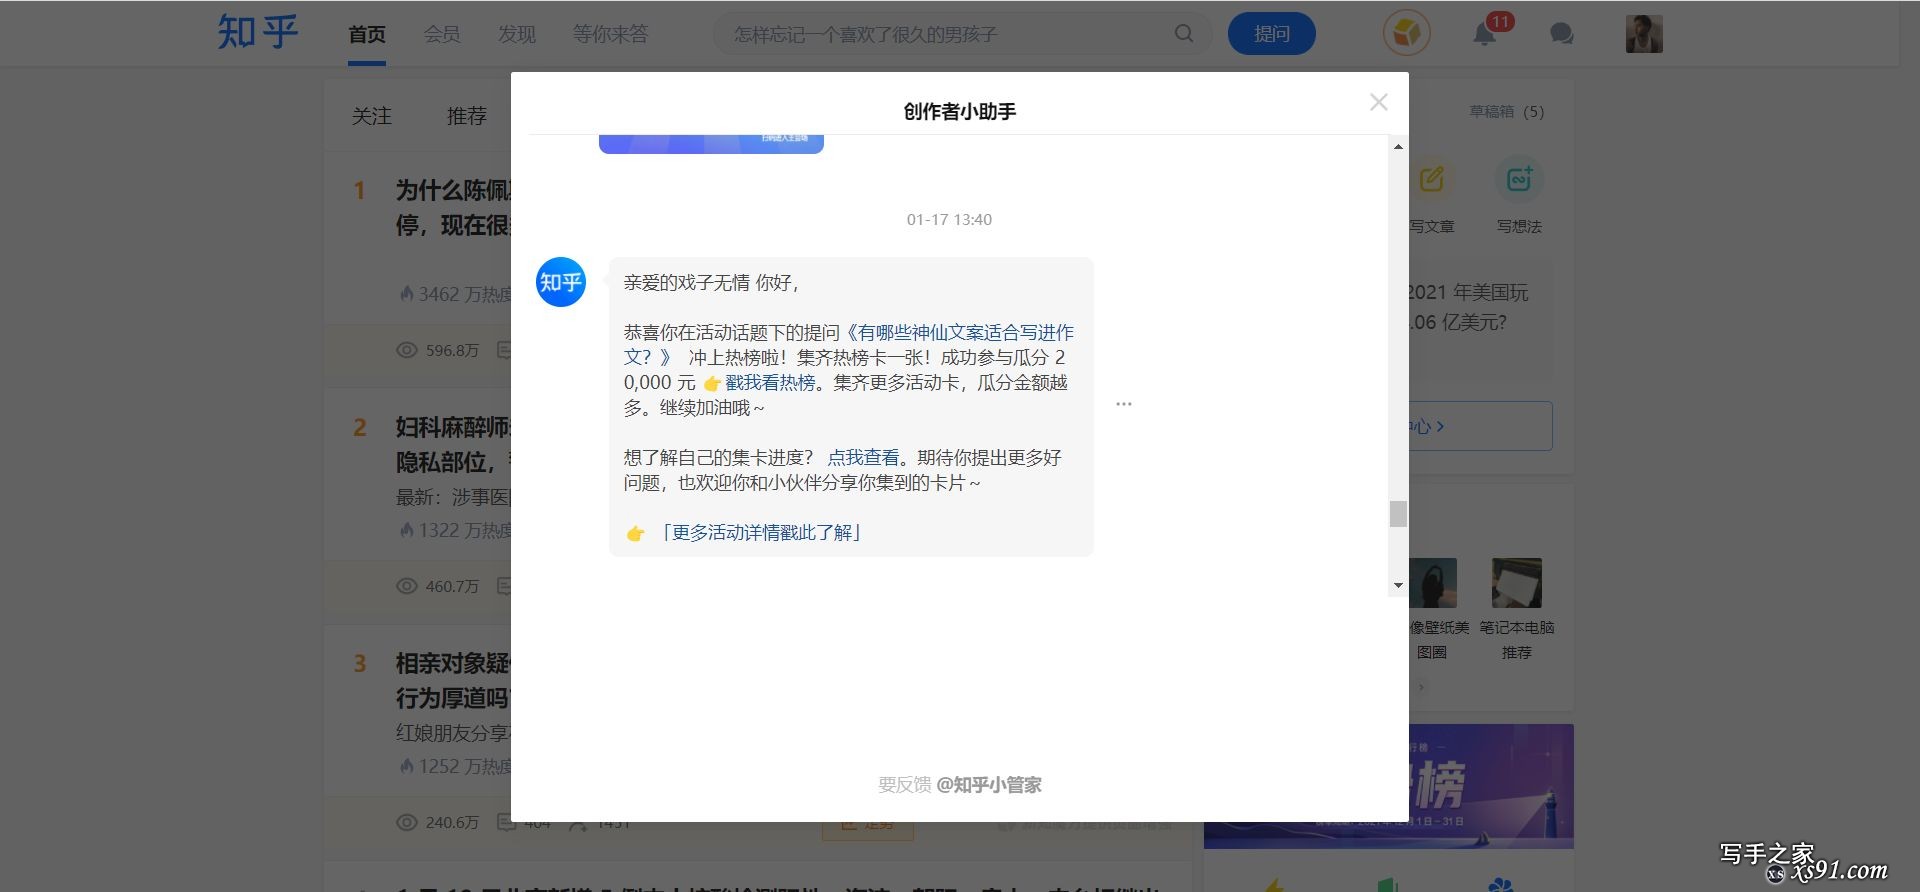Click @知乎小管家 feedback link
Viewport: 1920px width, 892px height.
pyautogui.click(x=989, y=785)
